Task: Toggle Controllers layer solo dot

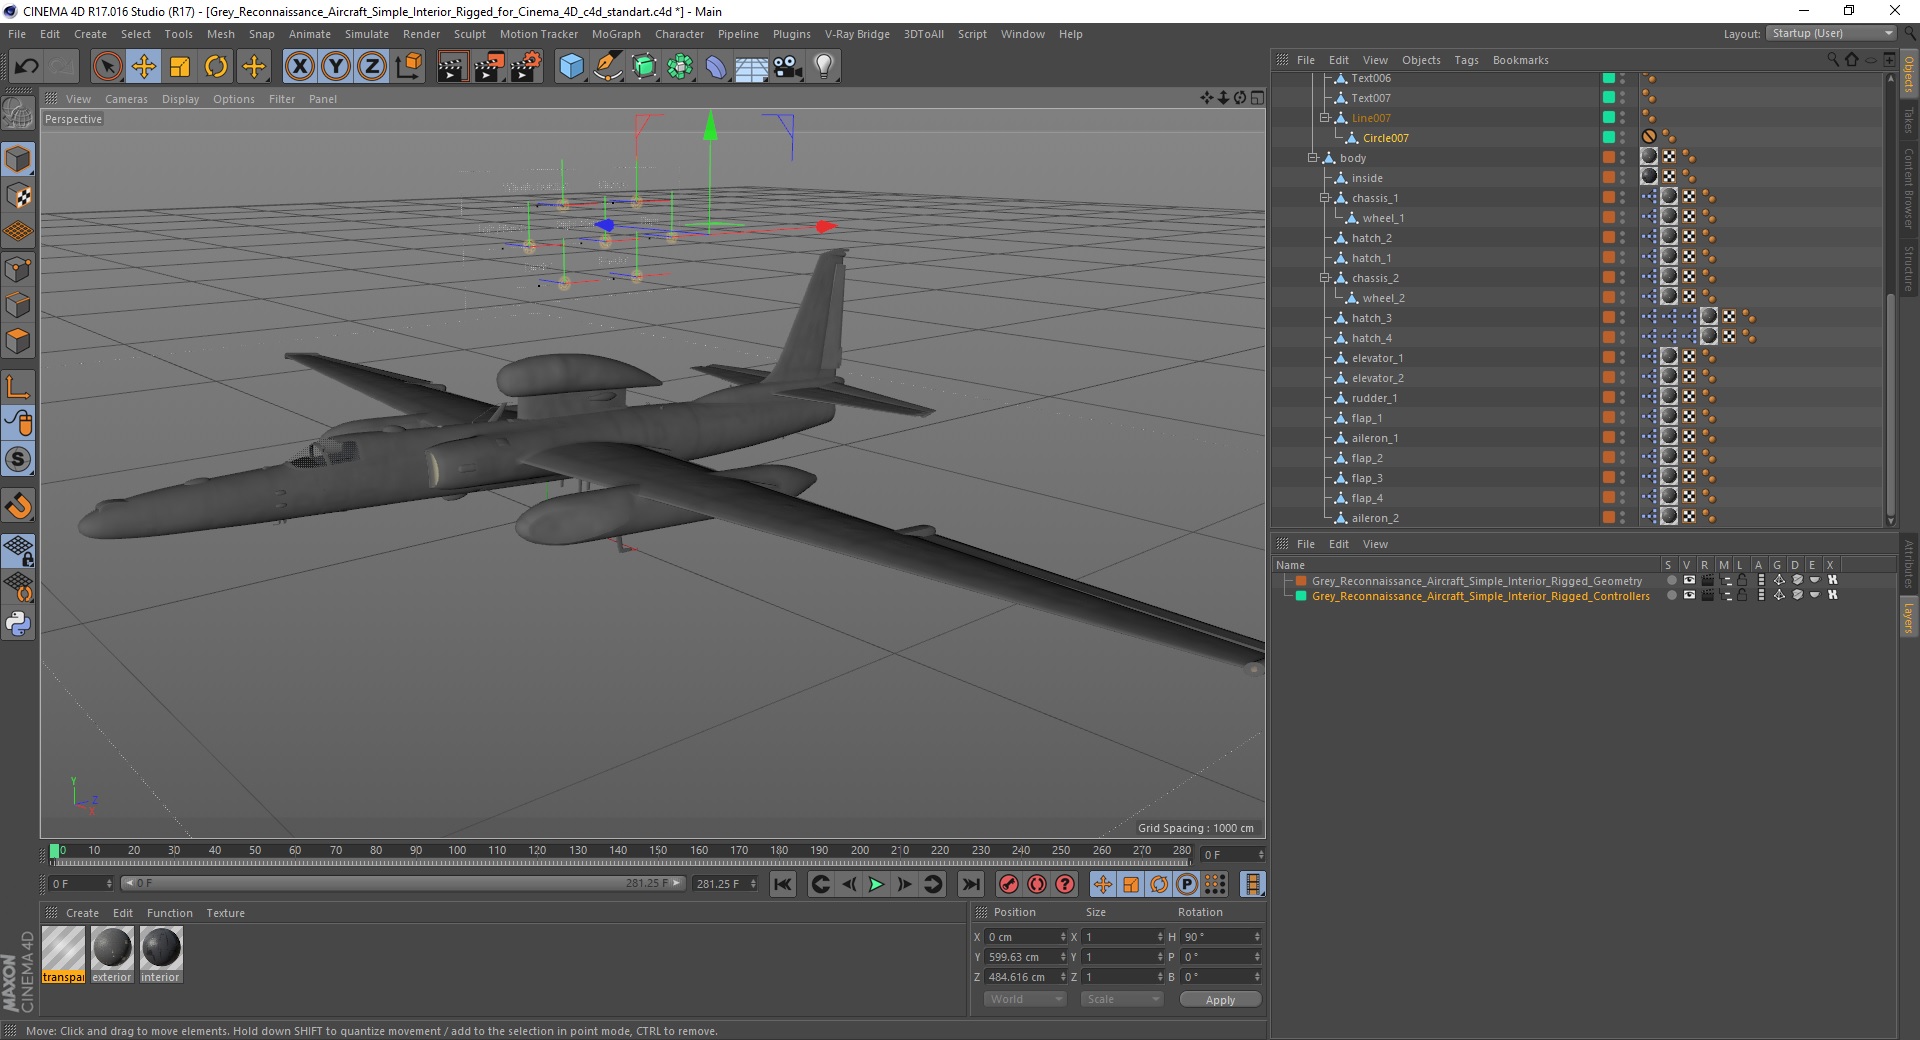Action: coord(1671,595)
